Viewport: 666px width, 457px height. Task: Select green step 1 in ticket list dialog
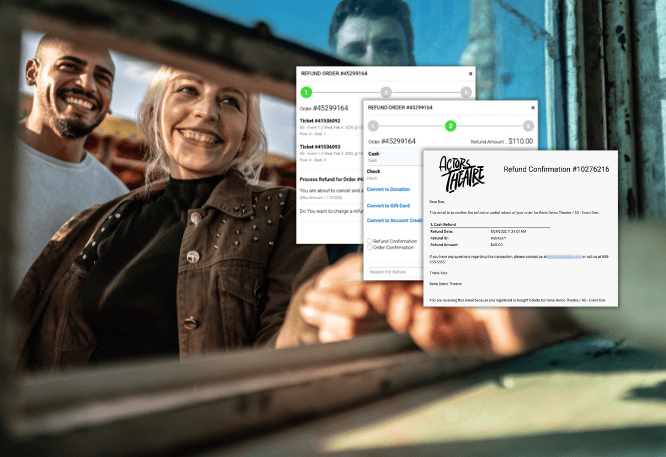pyautogui.click(x=306, y=92)
